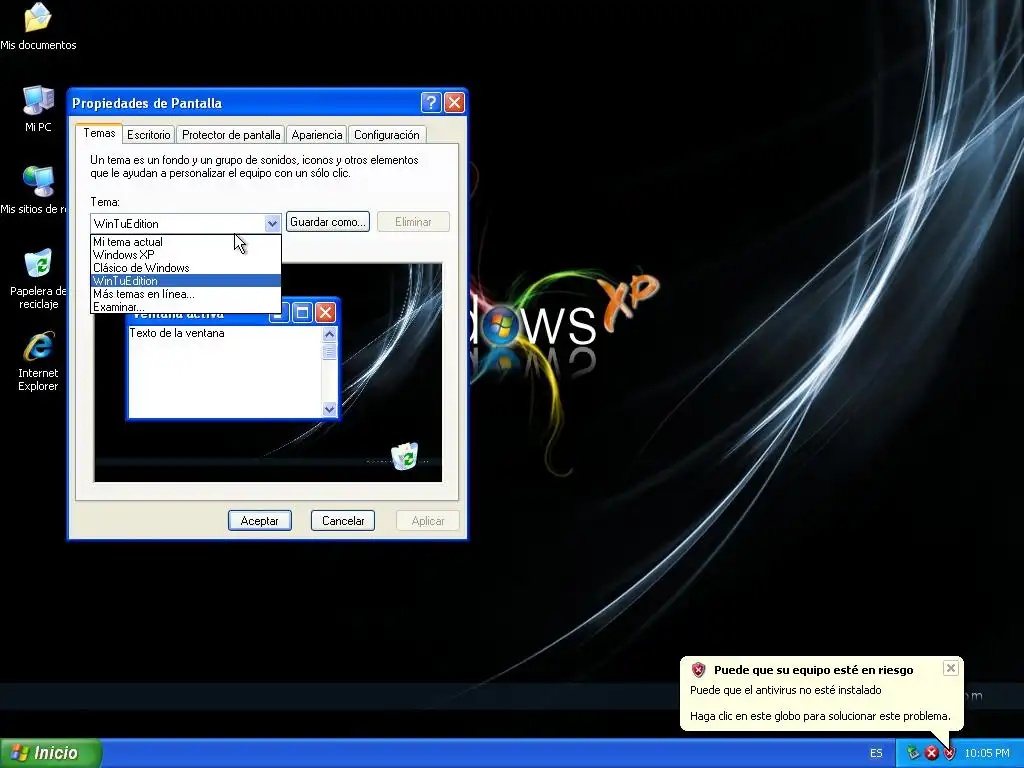Collapse the Tema dropdown arrow
Screen dimensions: 1024x768
(272, 223)
